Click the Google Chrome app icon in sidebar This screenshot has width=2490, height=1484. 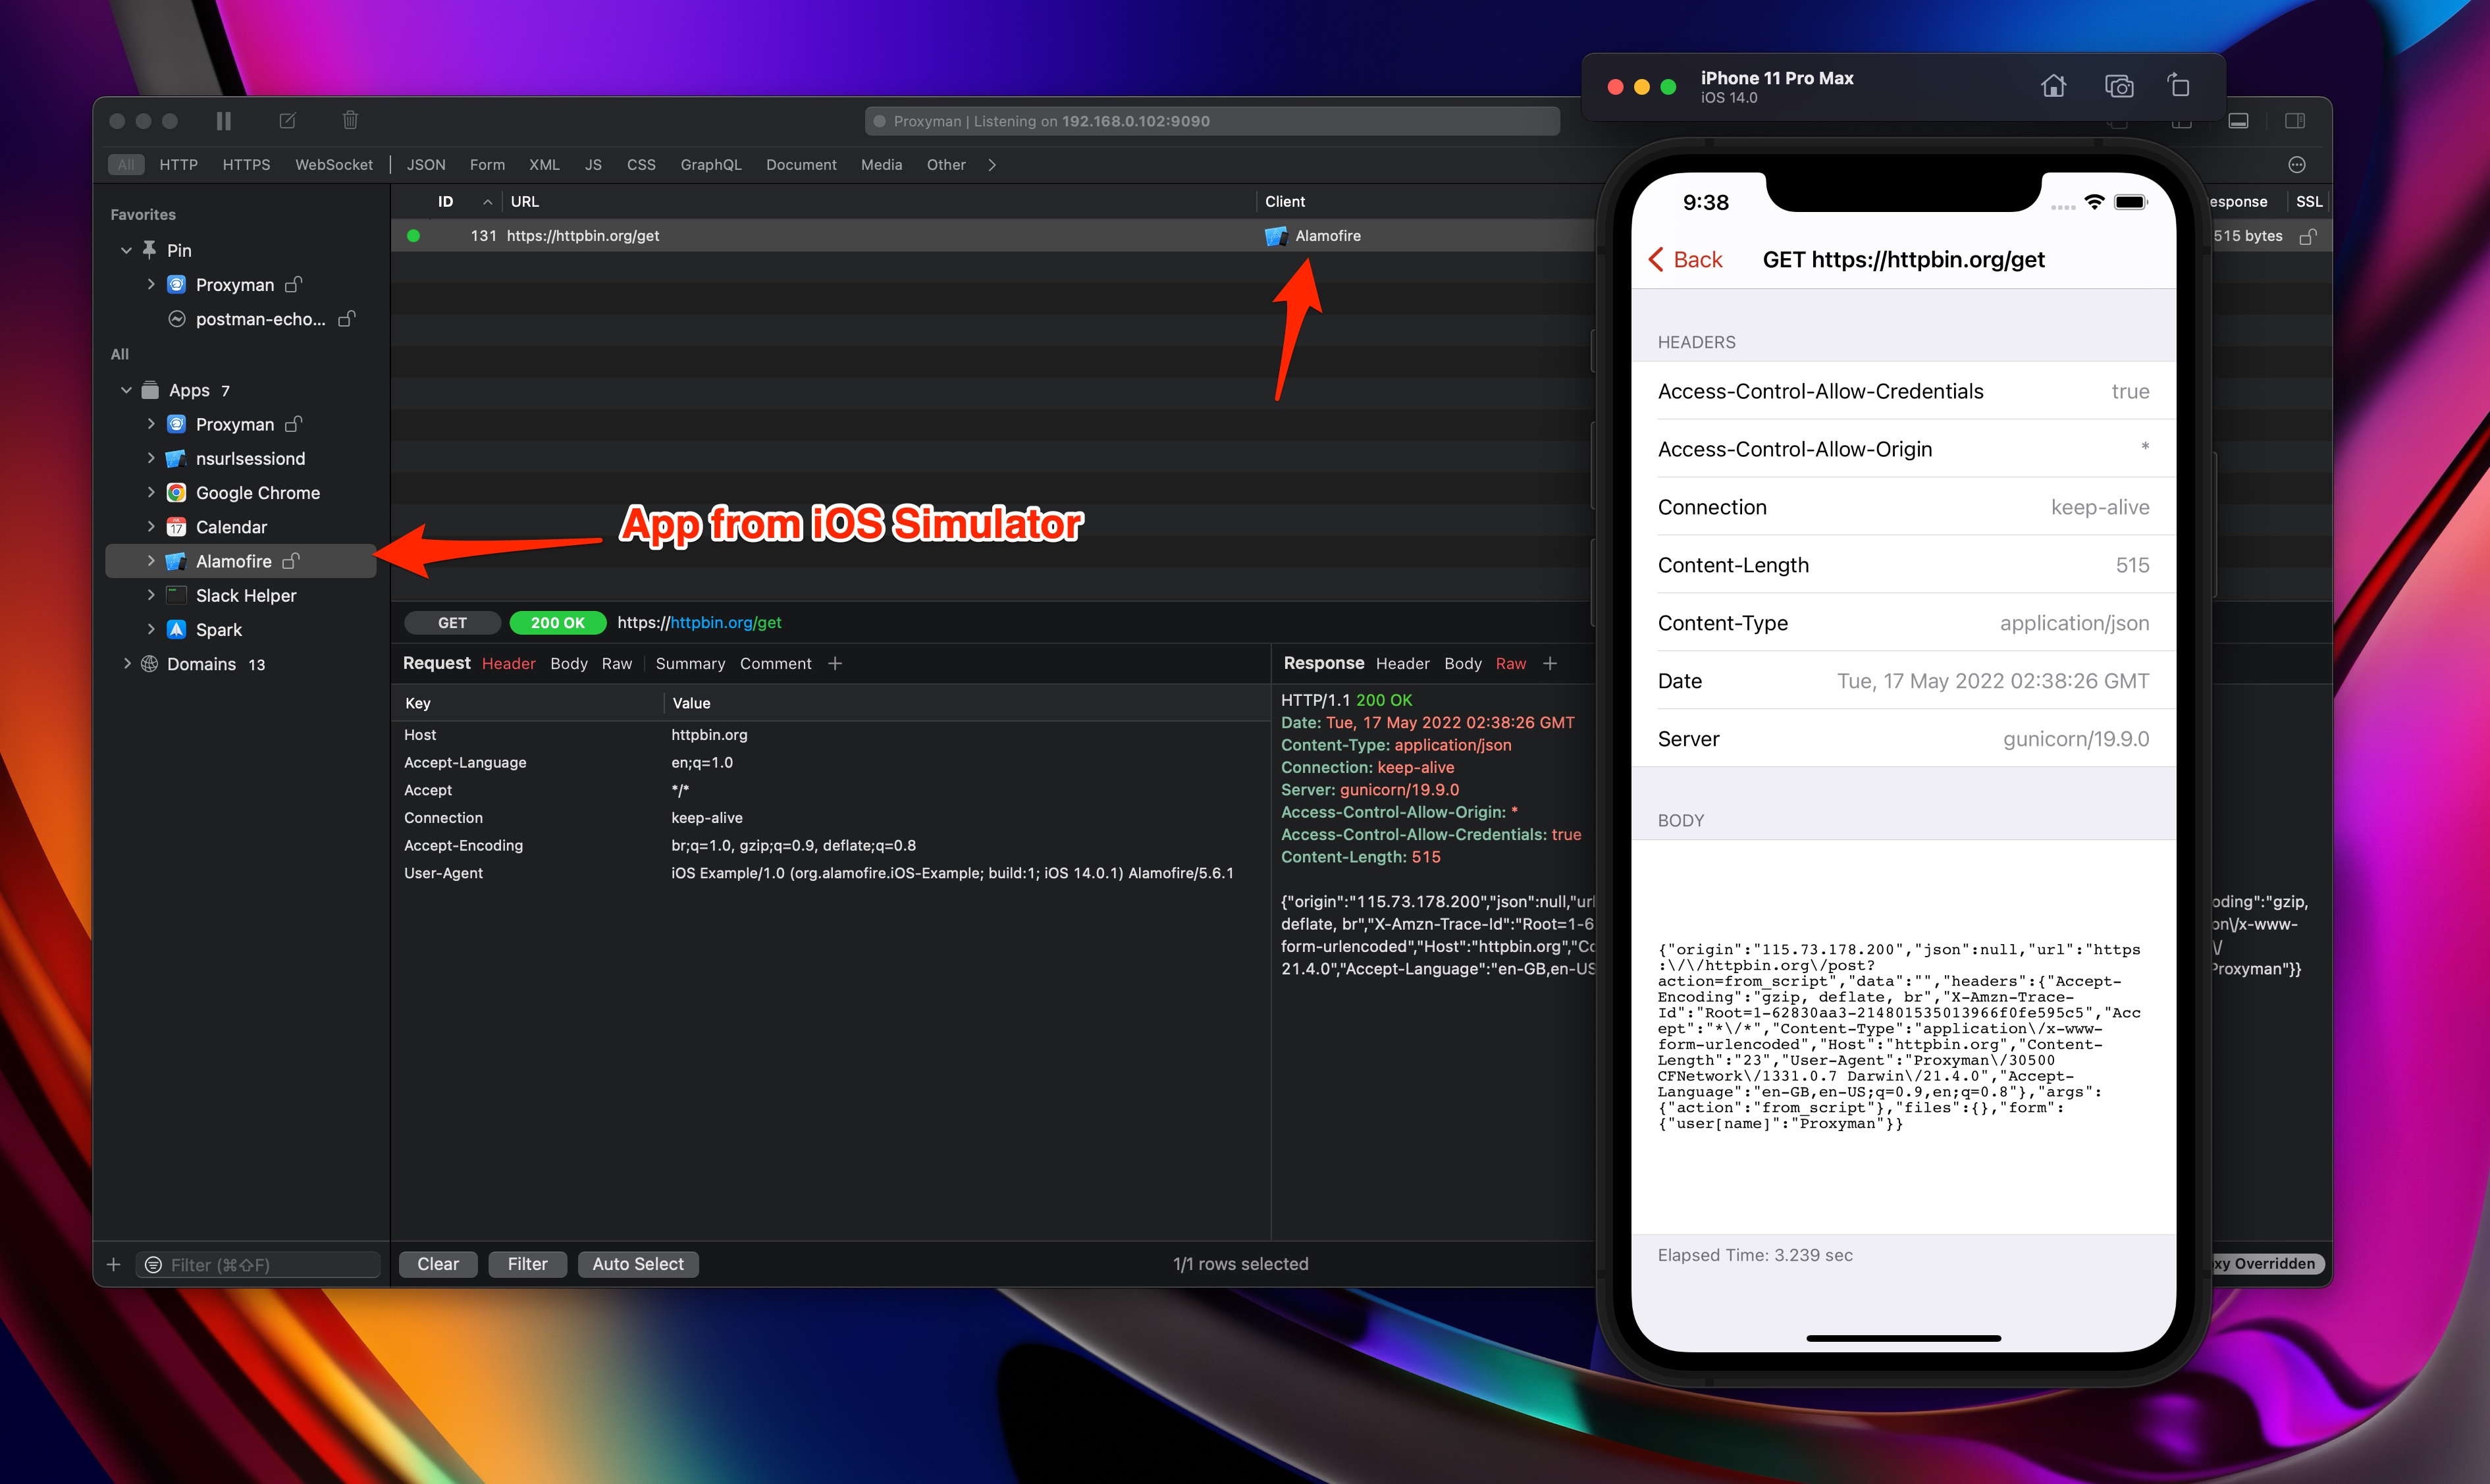coord(176,493)
